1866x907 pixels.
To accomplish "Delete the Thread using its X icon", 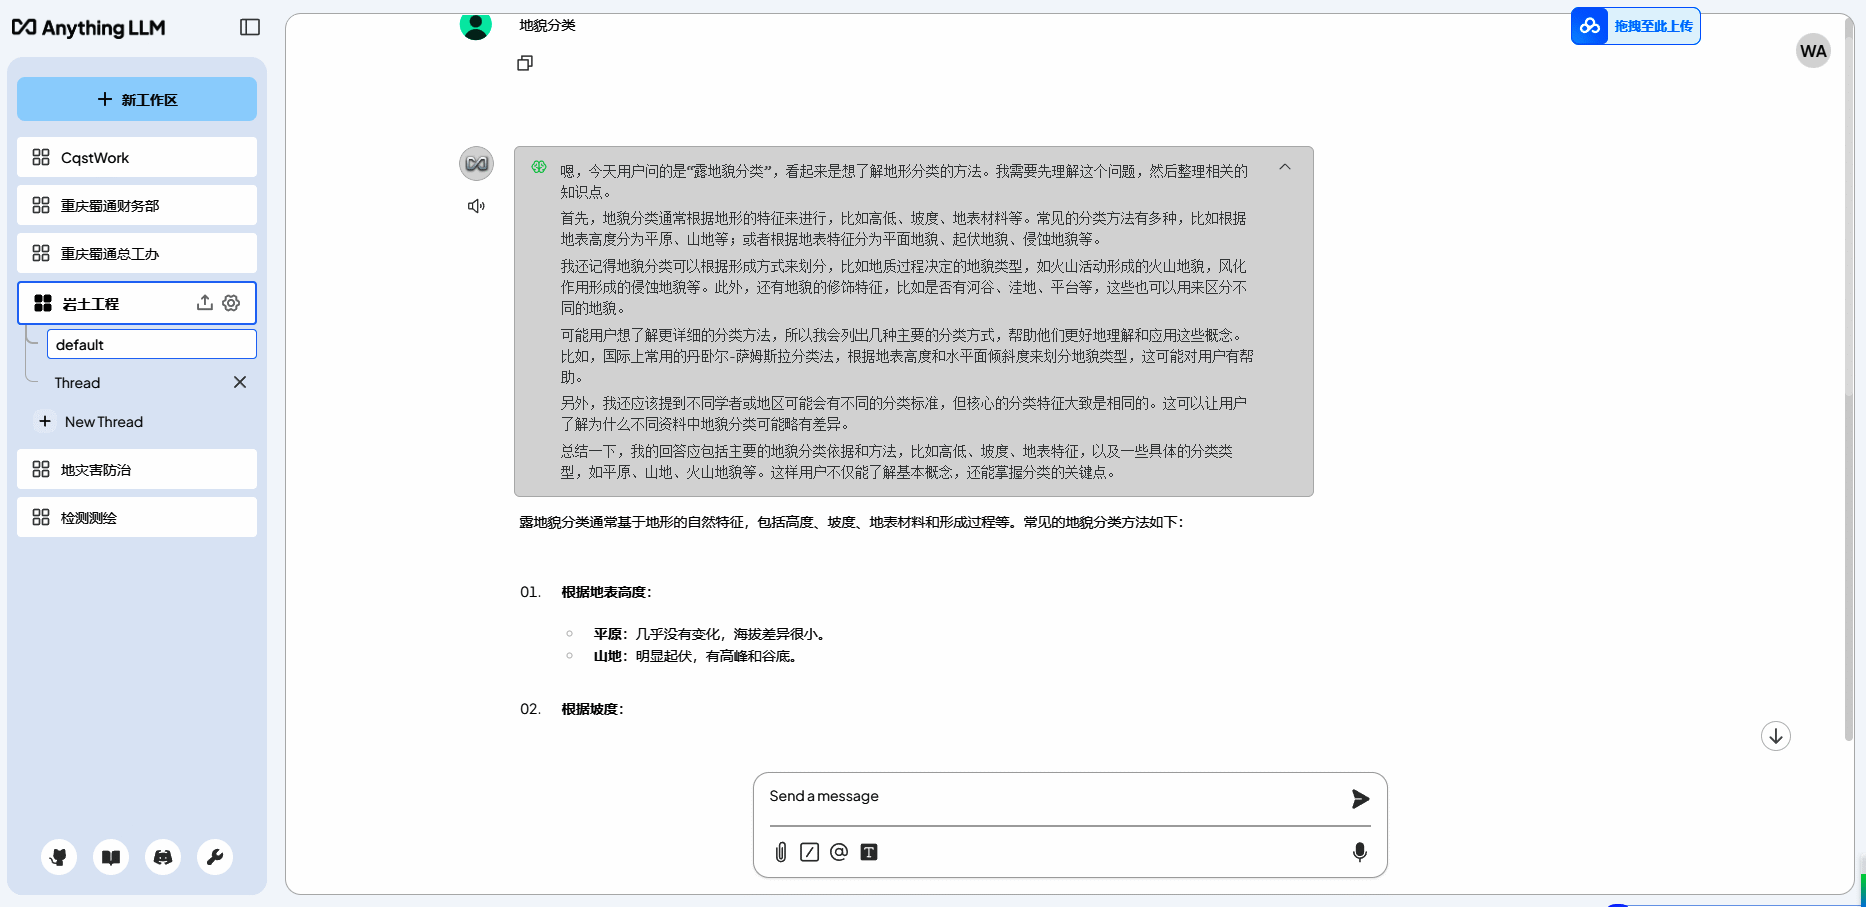I will click(240, 382).
